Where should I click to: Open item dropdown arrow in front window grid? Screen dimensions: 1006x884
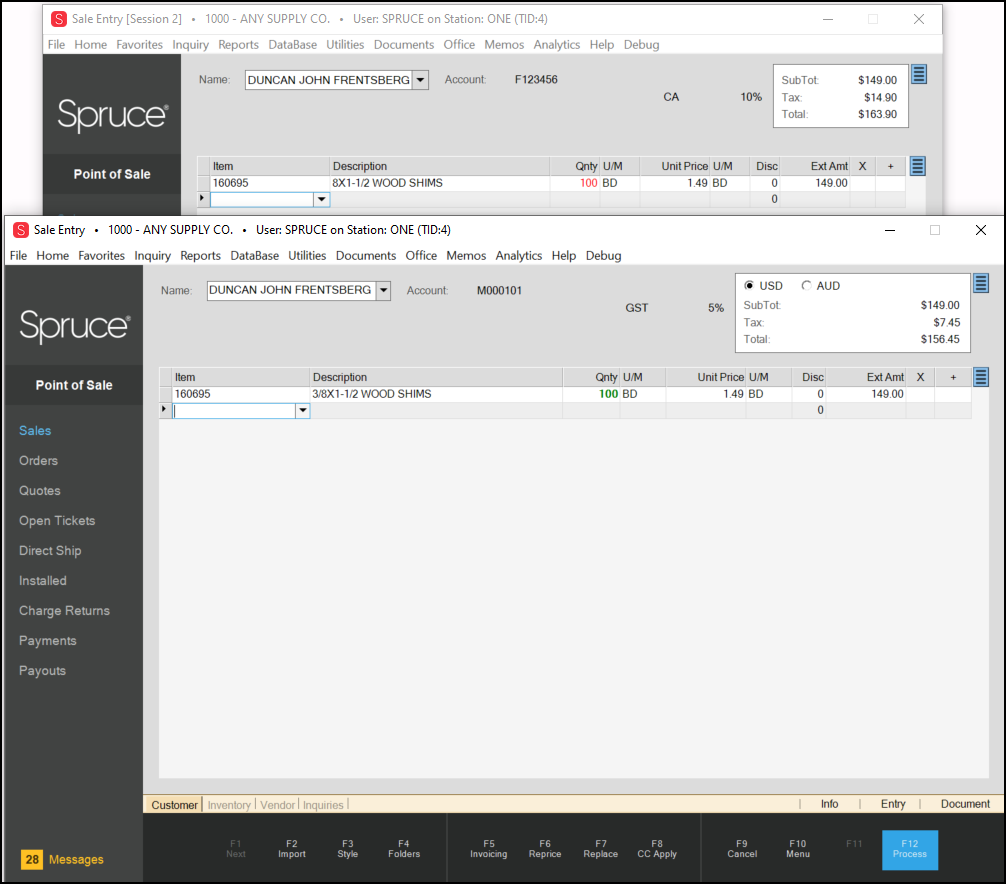coord(302,410)
